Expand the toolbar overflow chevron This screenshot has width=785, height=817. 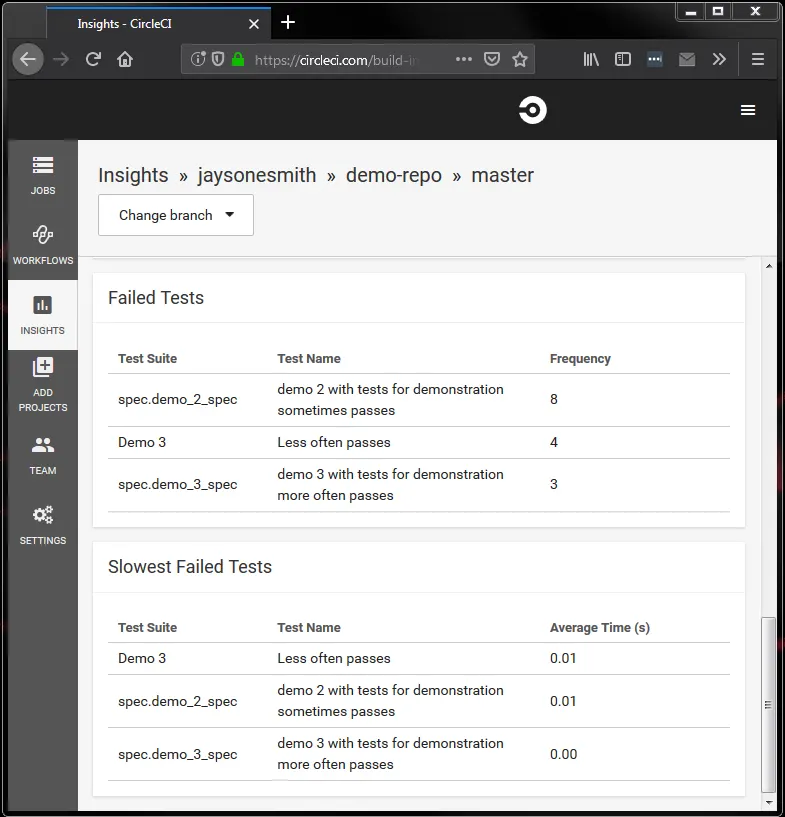pyautogui.click(x=719, y=59)
